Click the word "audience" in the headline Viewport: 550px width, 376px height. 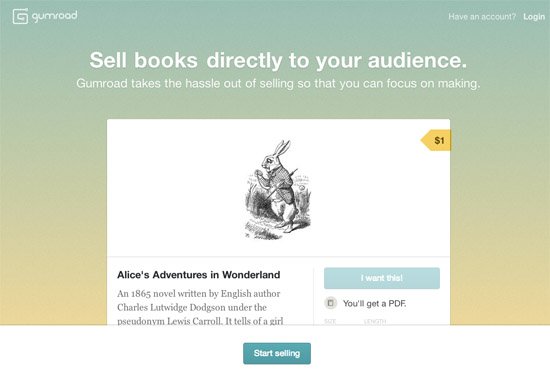pyautogui.click(x=417, y=60)
